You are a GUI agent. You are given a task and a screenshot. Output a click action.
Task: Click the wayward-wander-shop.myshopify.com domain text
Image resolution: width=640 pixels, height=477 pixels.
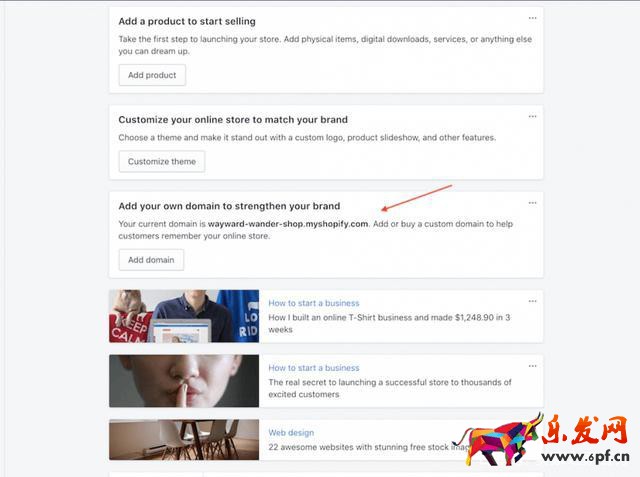[x=288, y=224]
